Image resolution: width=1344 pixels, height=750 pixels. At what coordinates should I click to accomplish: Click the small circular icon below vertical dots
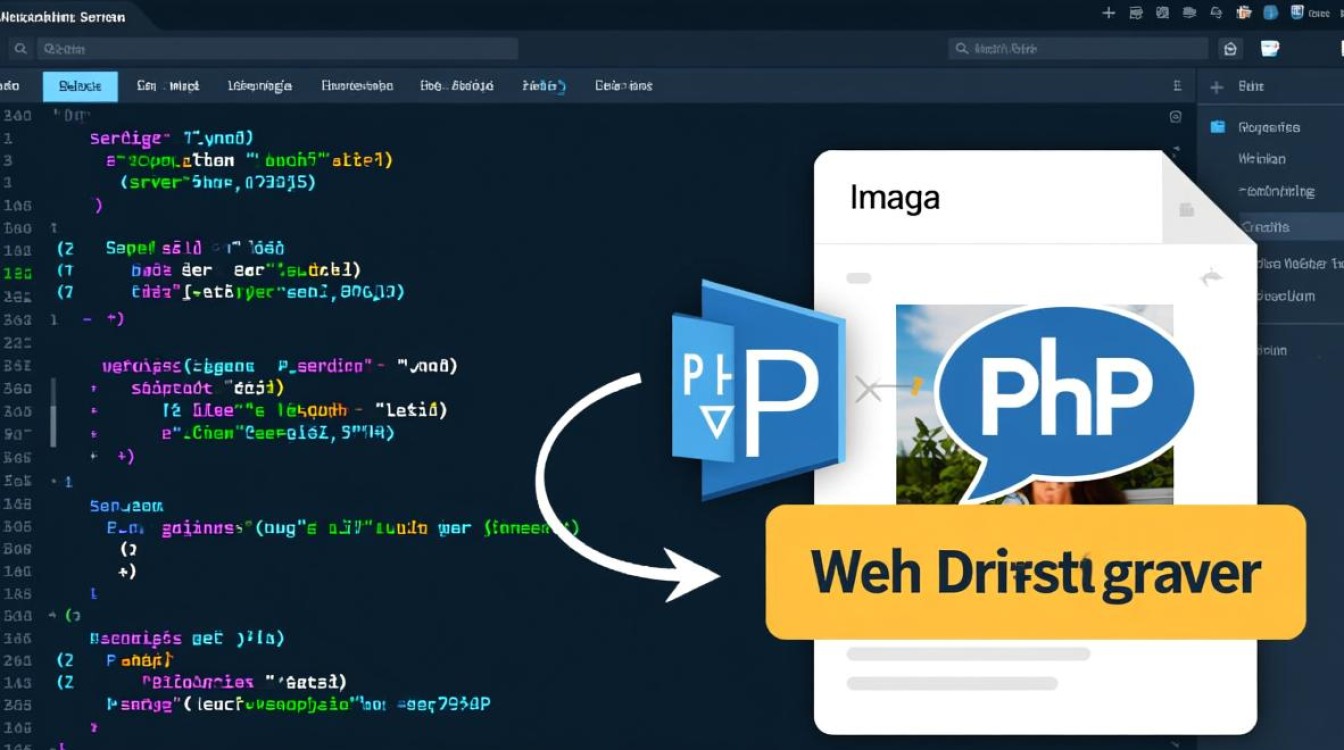tap(1176, 117)
